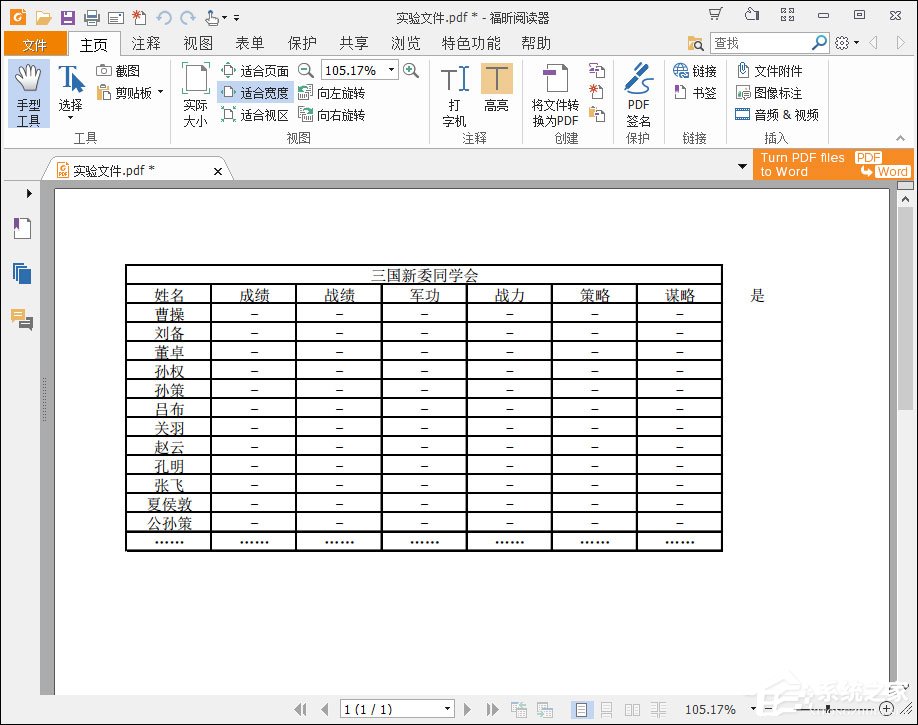Open the 文件 menu
Image resolution: width=918 pixels, height=725 pixels.
34,43
